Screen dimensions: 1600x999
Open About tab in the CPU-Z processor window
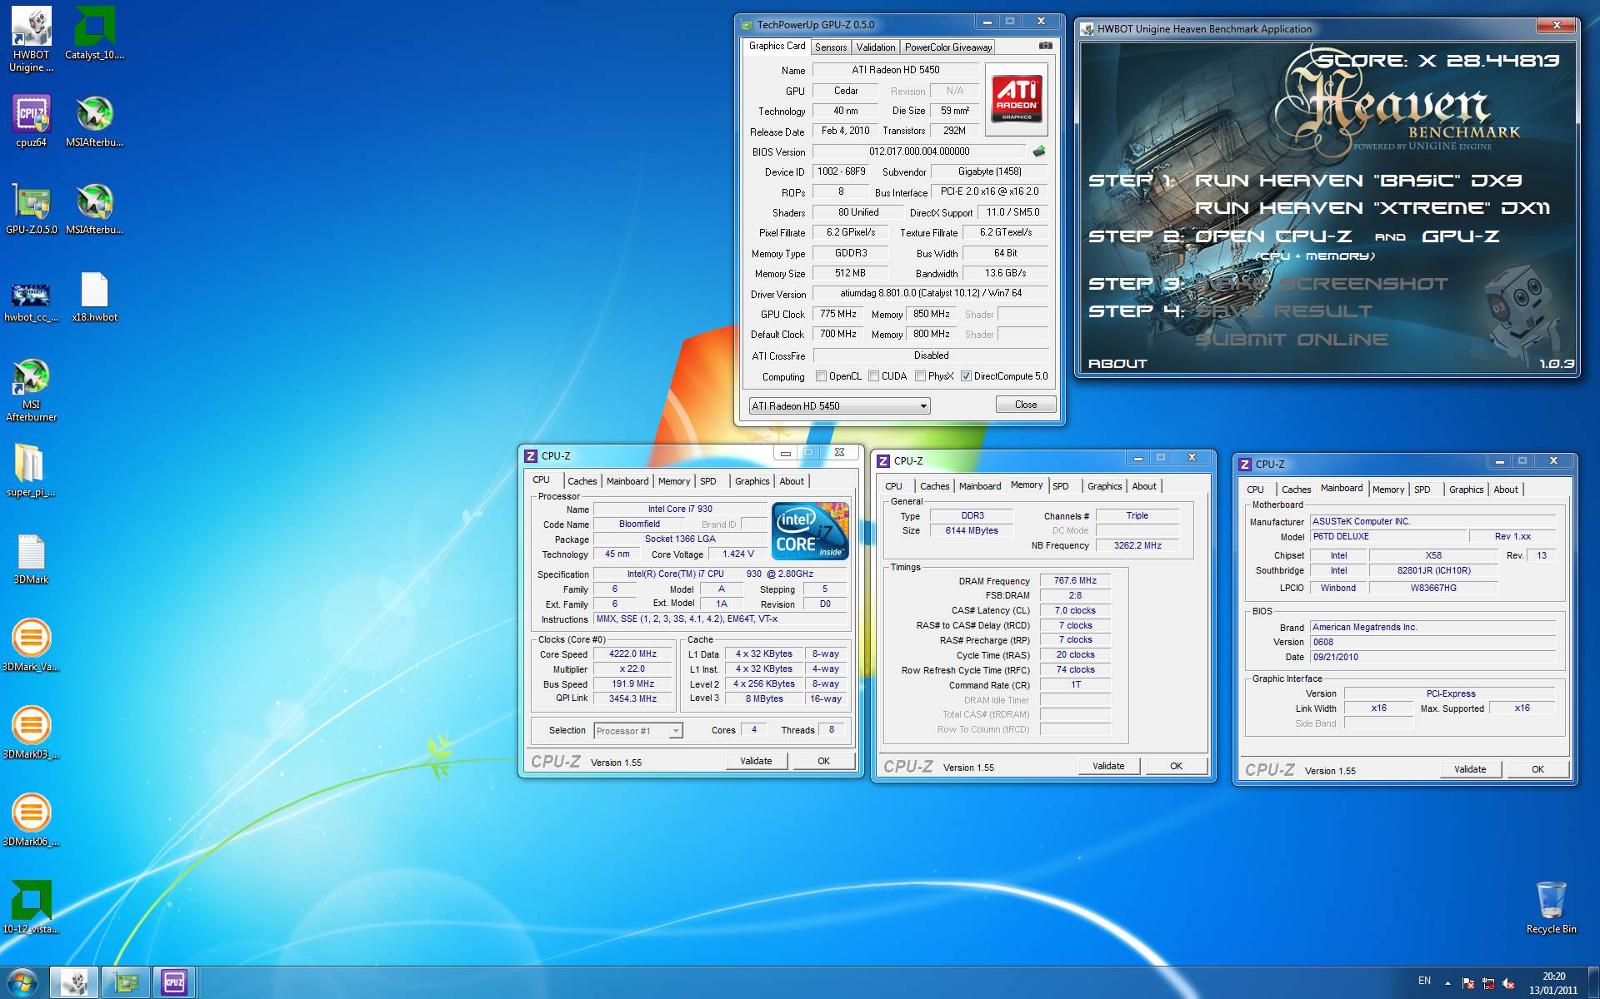[x=791, y=481]
